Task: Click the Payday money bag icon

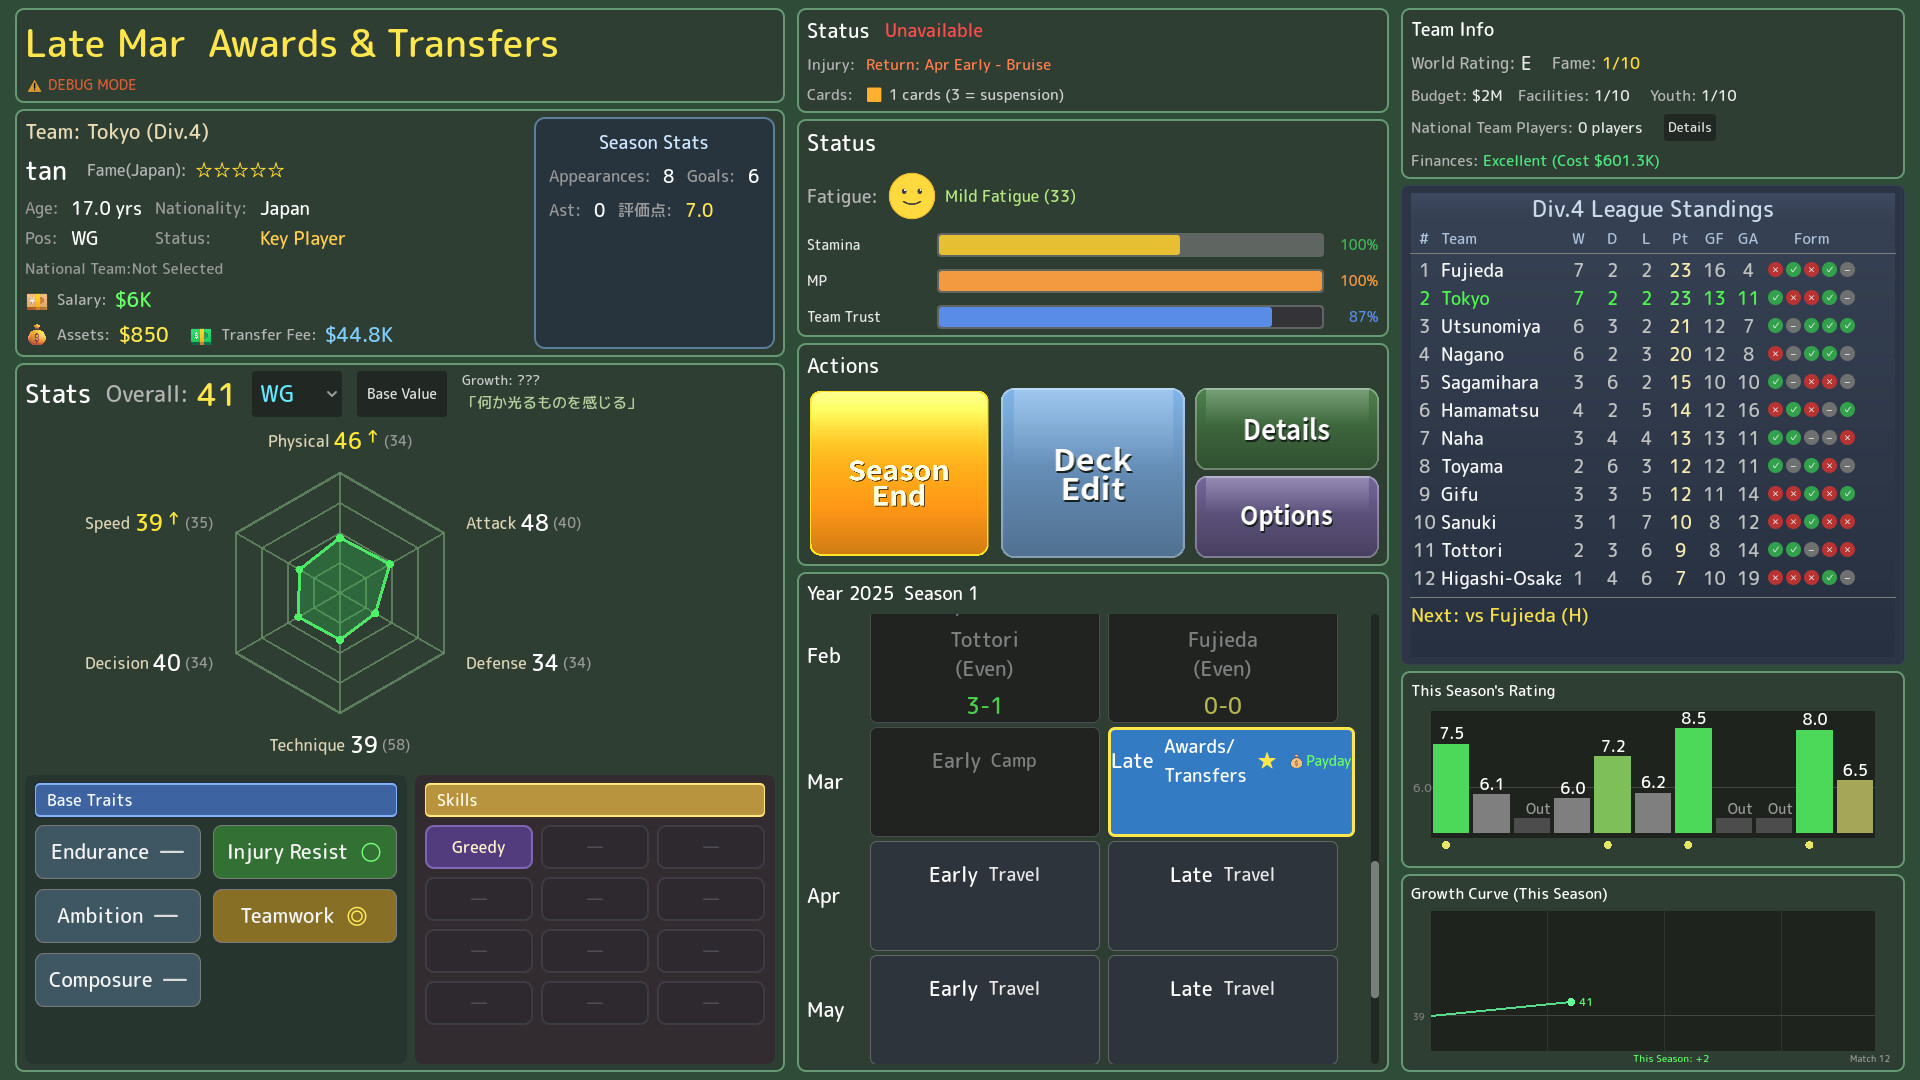Action: 1294,761
